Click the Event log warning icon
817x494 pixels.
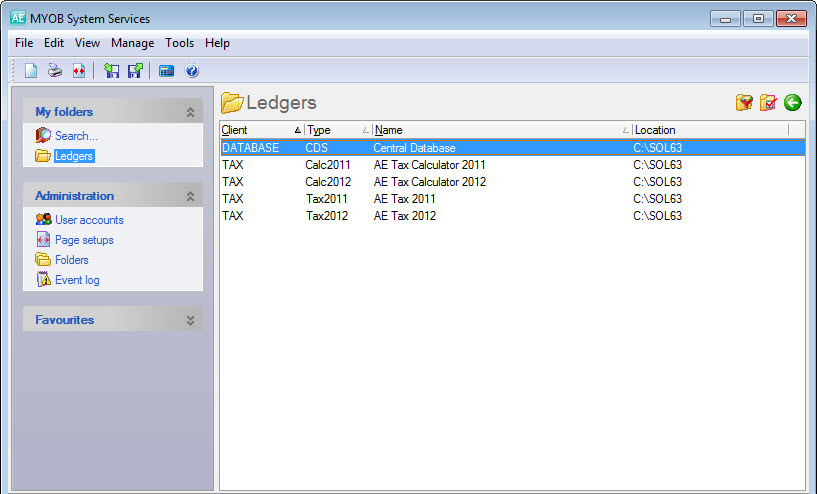tap(43, 279)
